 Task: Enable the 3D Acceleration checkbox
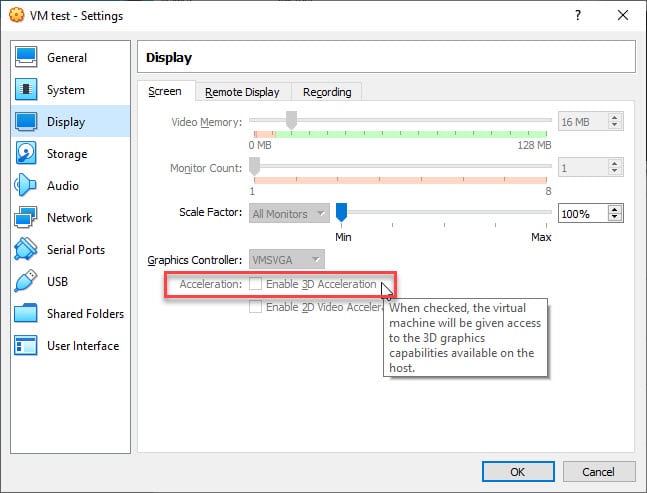pyautogui.click(x=255, y=284)
